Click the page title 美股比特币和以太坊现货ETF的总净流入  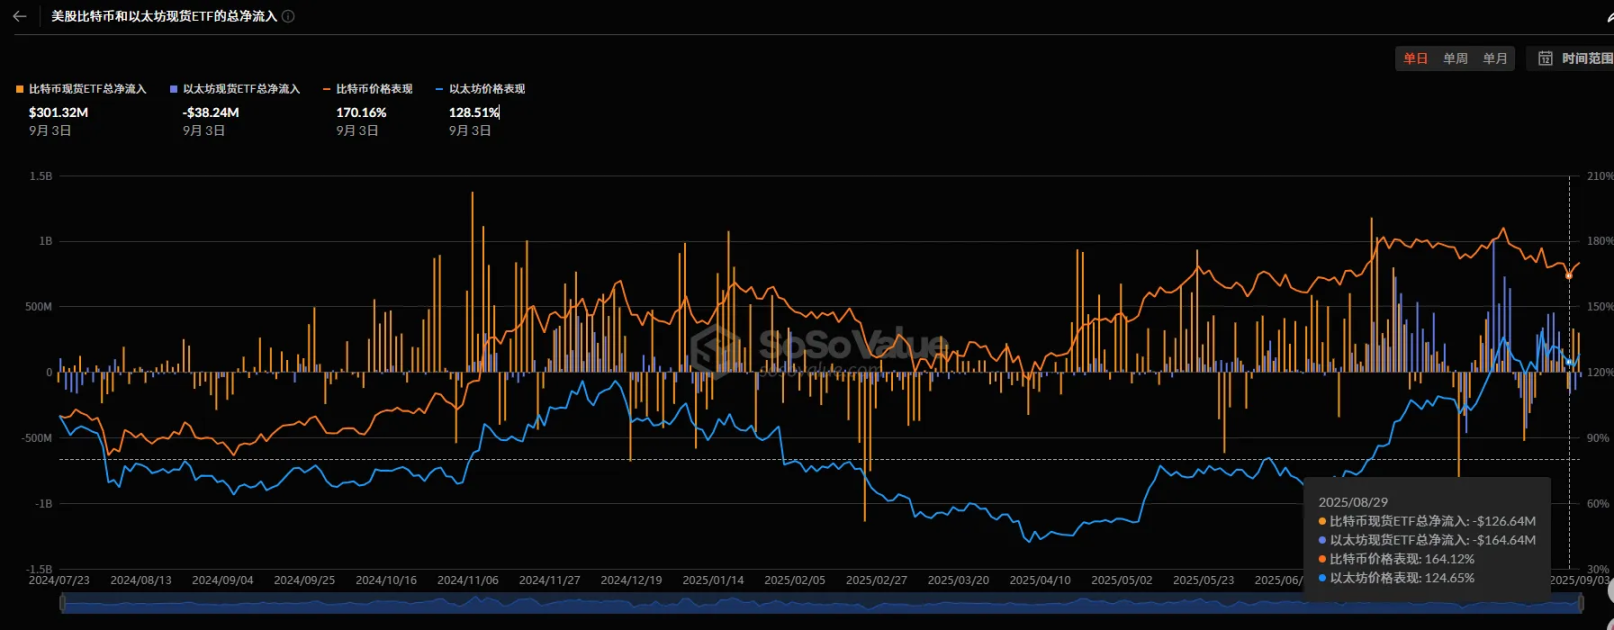coord(164,16)
